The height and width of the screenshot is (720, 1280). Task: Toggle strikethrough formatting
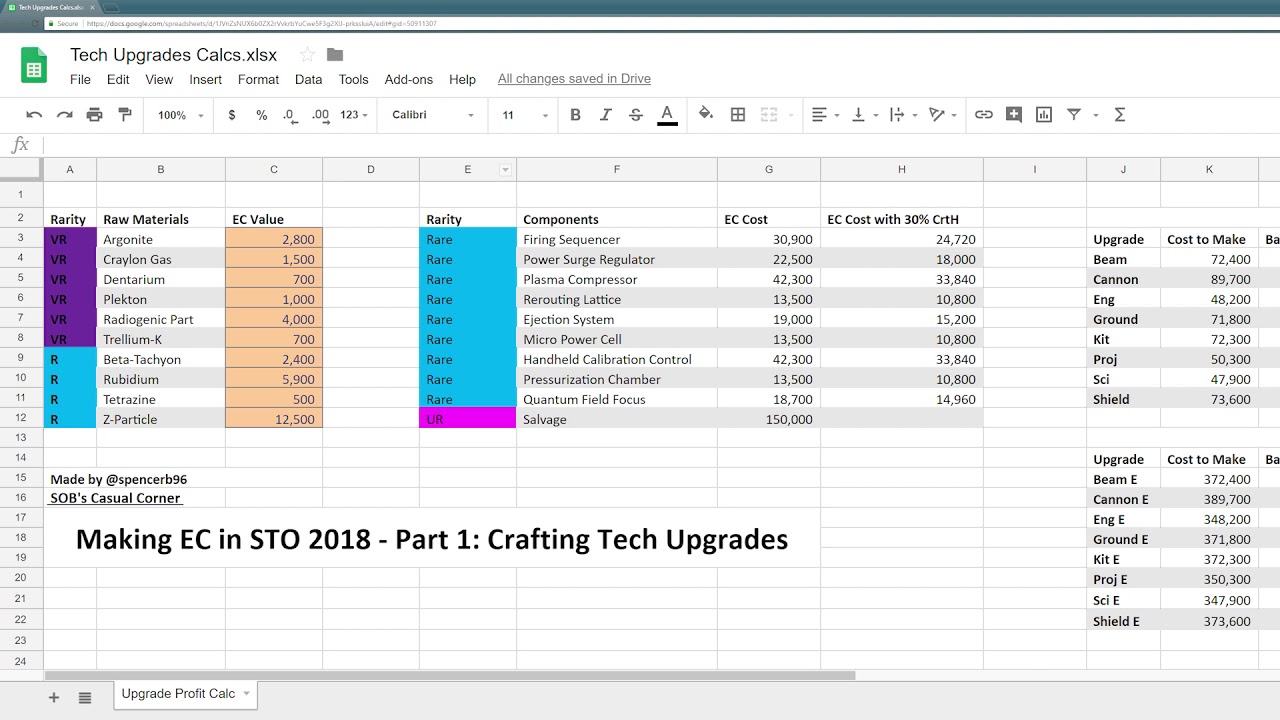click(x=636, y=115)
